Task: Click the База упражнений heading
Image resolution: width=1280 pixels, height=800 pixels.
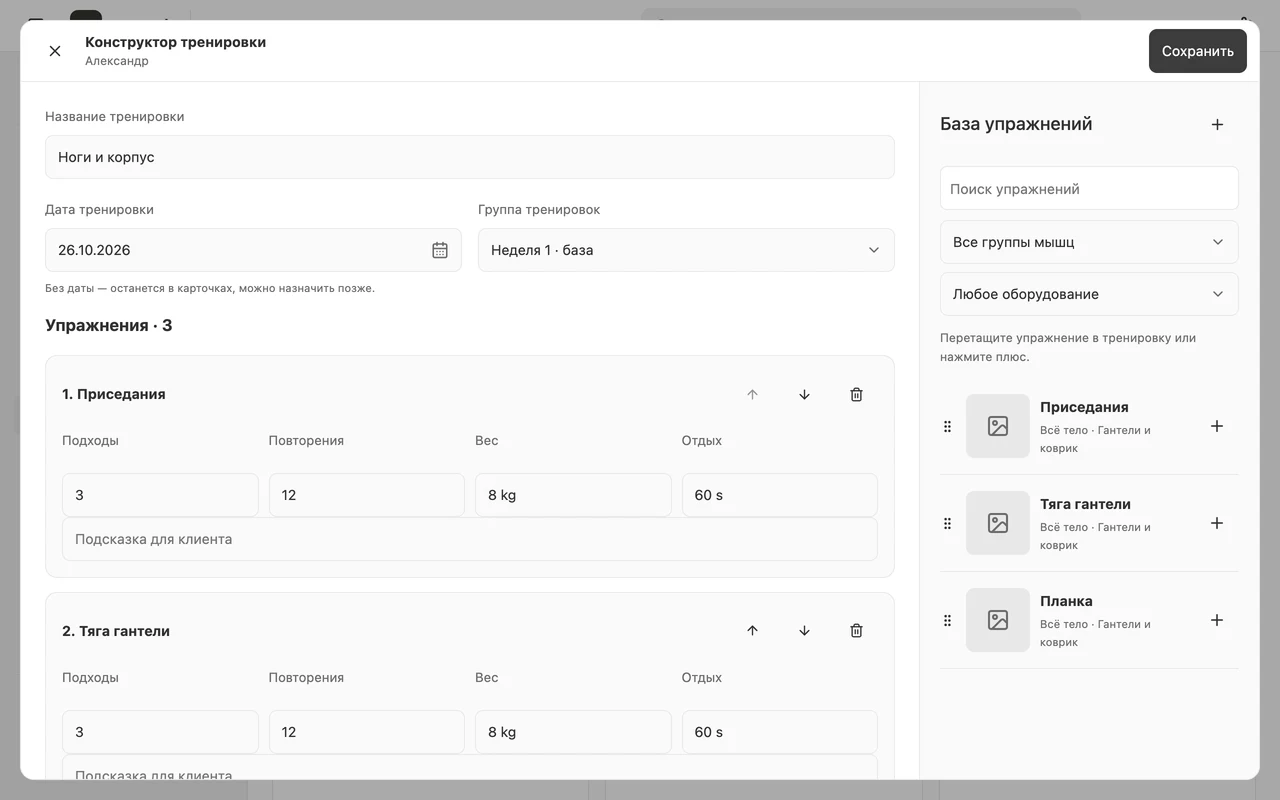Action: coord(1016,124)
